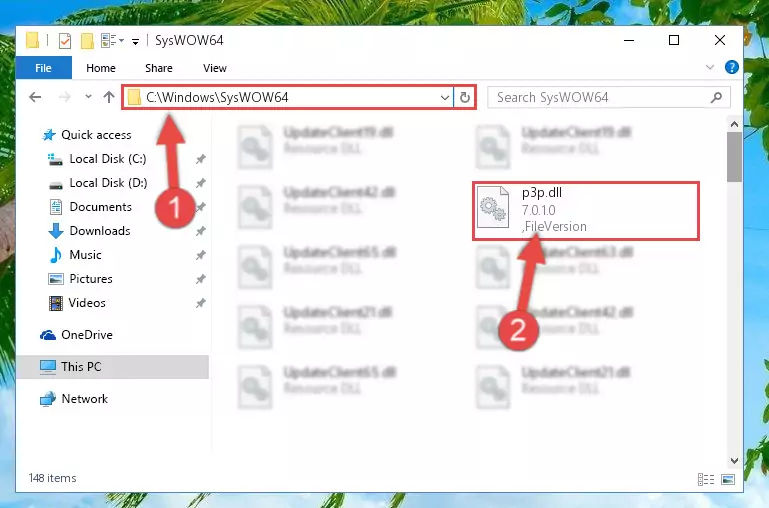The height and width of the screenshot is (508, 769).
Task: Click the New folder quick access icon
Action: (87, 41)
